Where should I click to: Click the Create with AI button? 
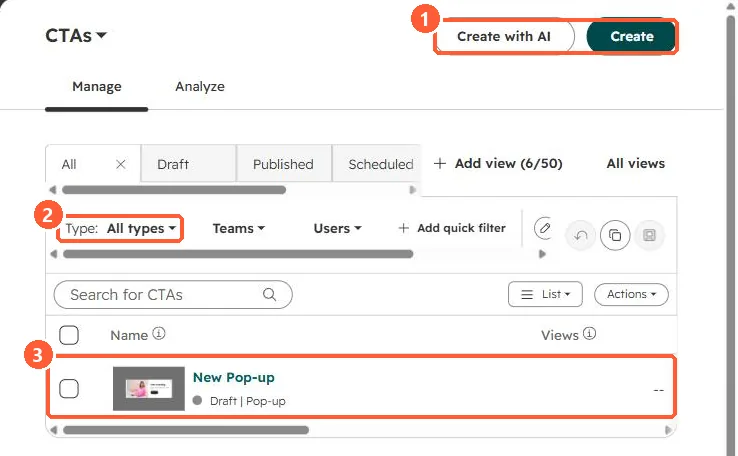point(504,36)
